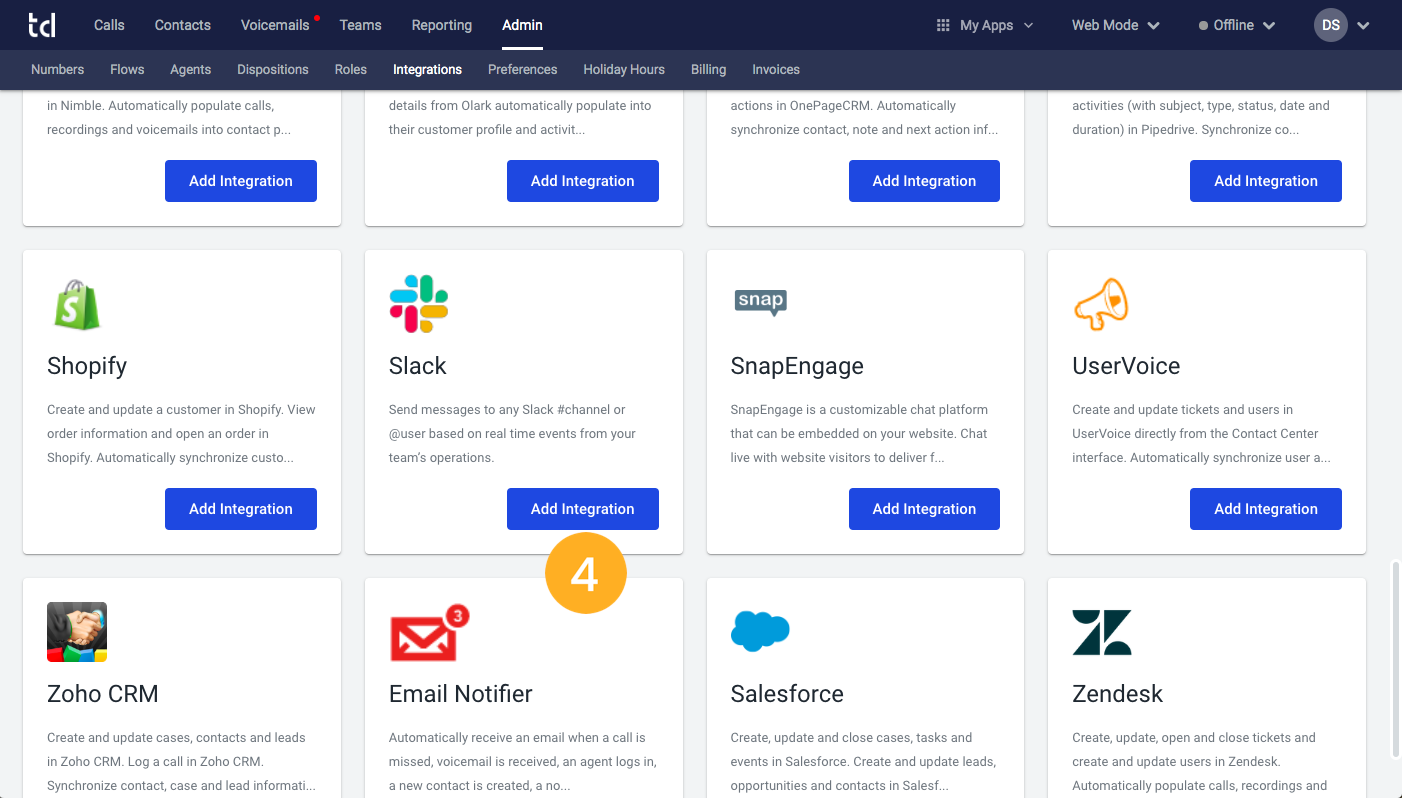Click the Talkdesk logo icon
Viewport: 1402px width, 798px height.
point(42,25)
